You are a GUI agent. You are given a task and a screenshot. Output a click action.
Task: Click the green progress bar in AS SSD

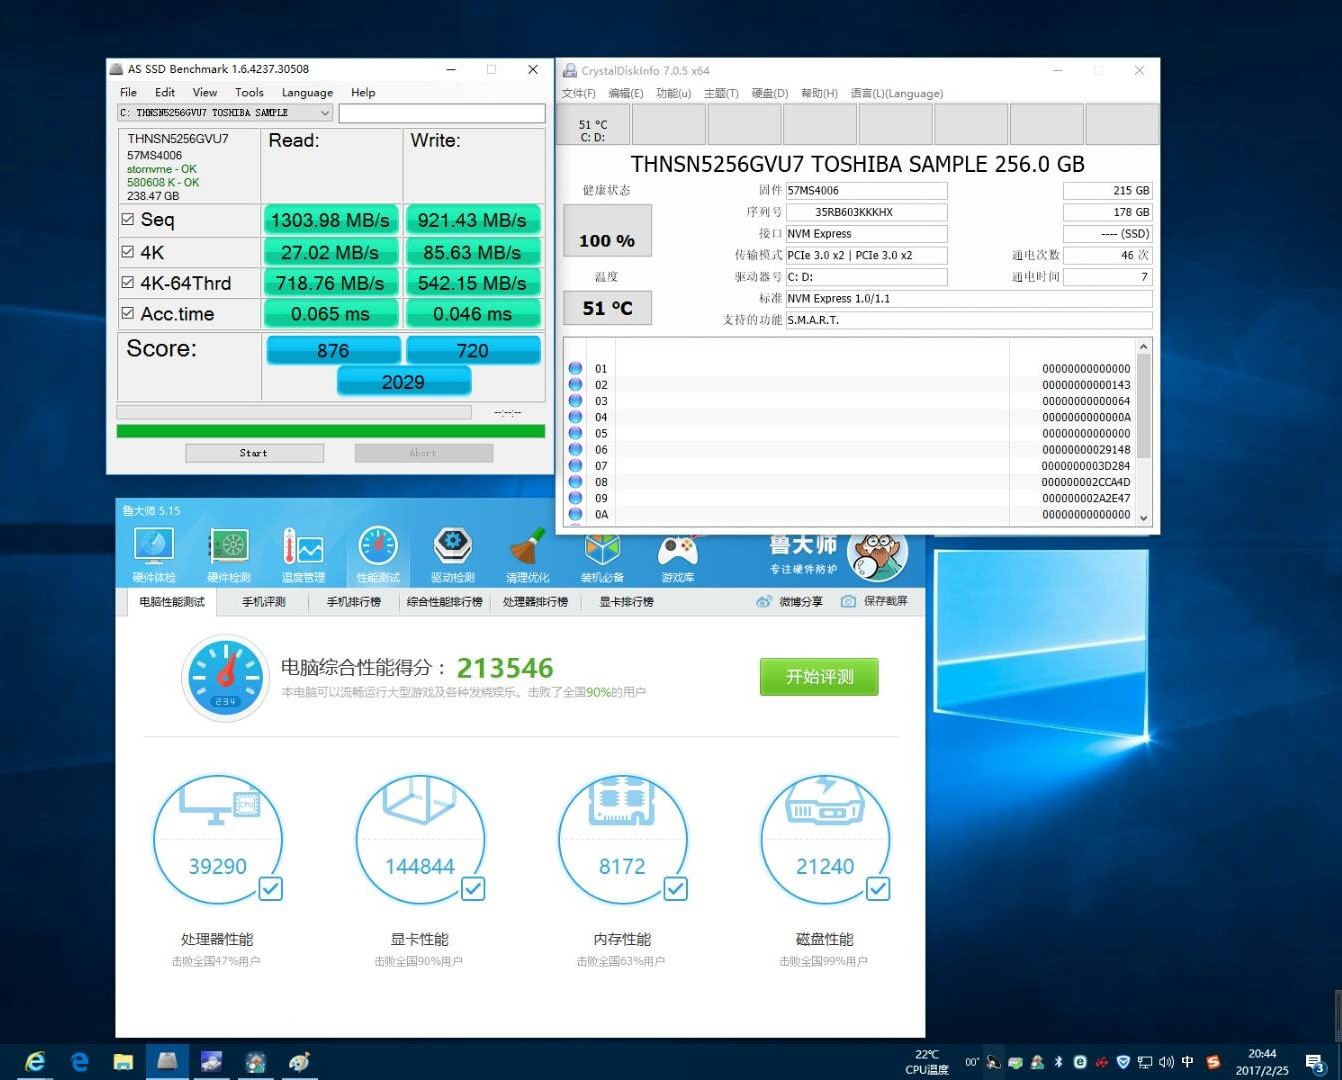pos(331,431)
